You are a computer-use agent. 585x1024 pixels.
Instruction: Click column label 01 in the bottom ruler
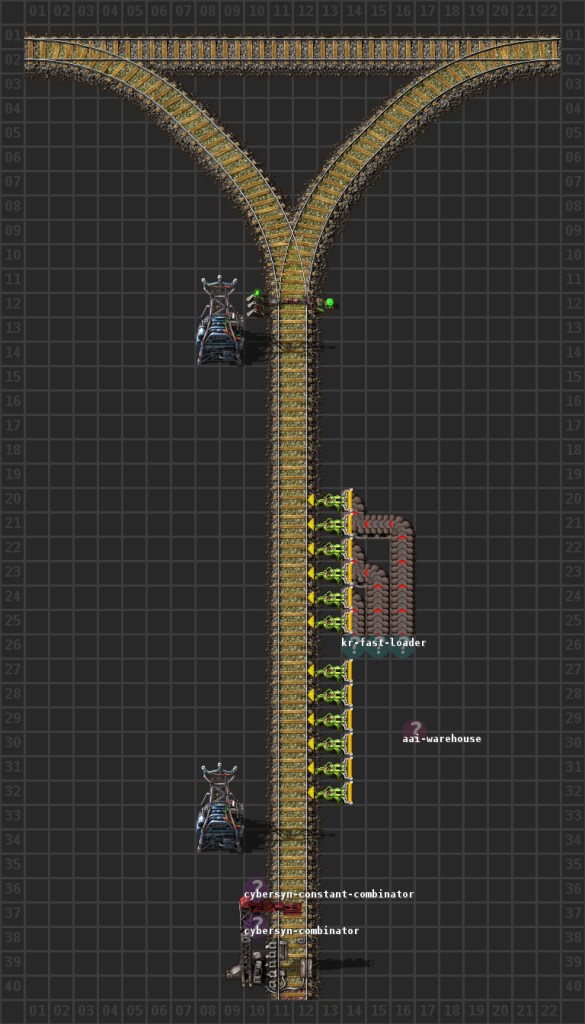[x=37, y=1010]
